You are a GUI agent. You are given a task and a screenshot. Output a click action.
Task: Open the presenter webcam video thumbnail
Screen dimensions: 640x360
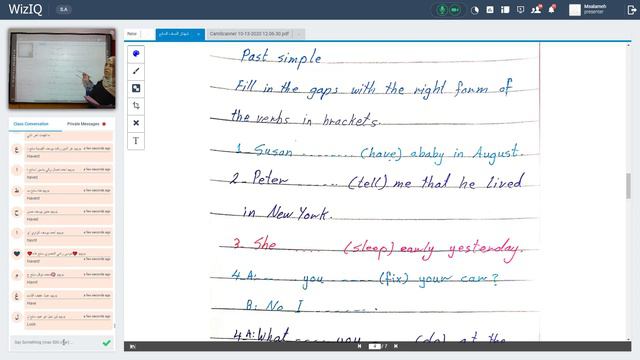coord(62,69)
